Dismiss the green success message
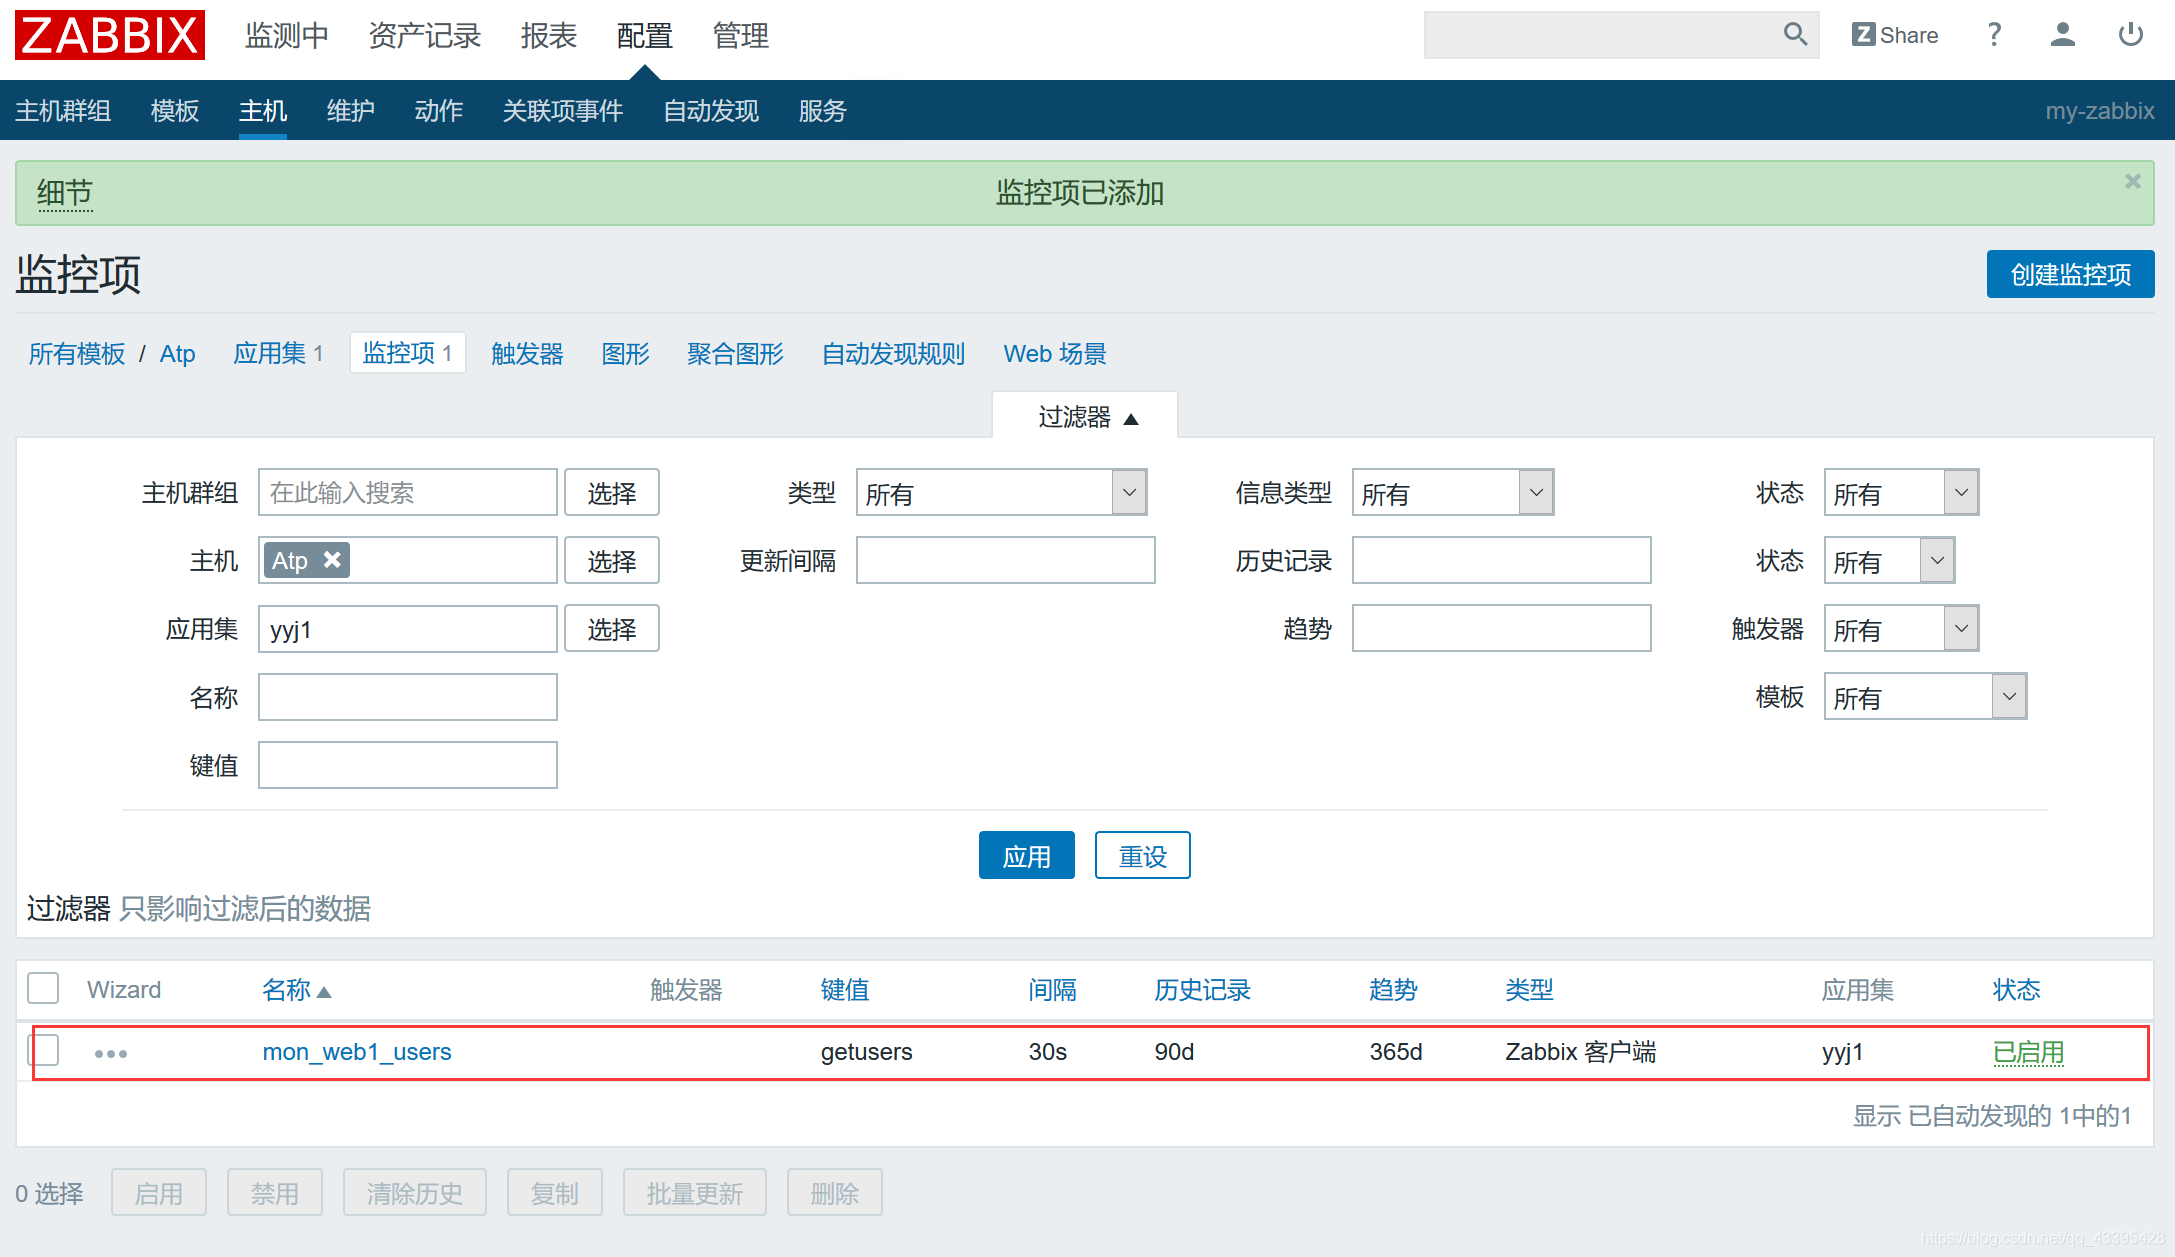Screen dimensions: 2175x1257 [x=2133, y=181]
